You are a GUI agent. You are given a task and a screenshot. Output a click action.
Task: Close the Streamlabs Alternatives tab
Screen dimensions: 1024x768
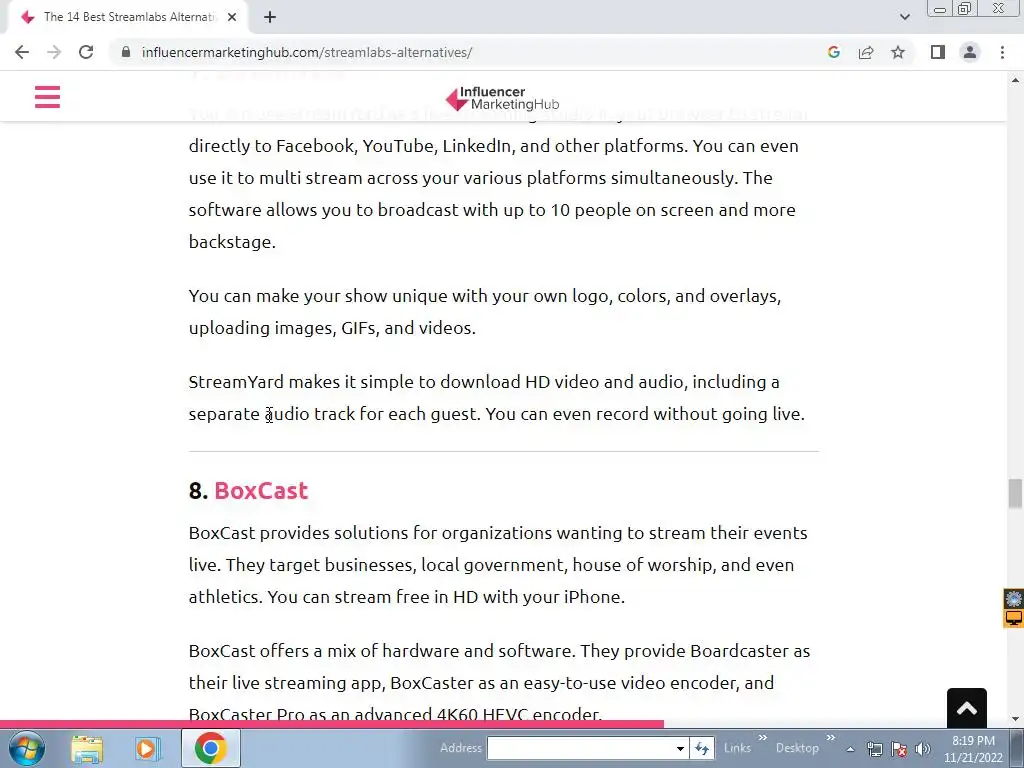232,17
